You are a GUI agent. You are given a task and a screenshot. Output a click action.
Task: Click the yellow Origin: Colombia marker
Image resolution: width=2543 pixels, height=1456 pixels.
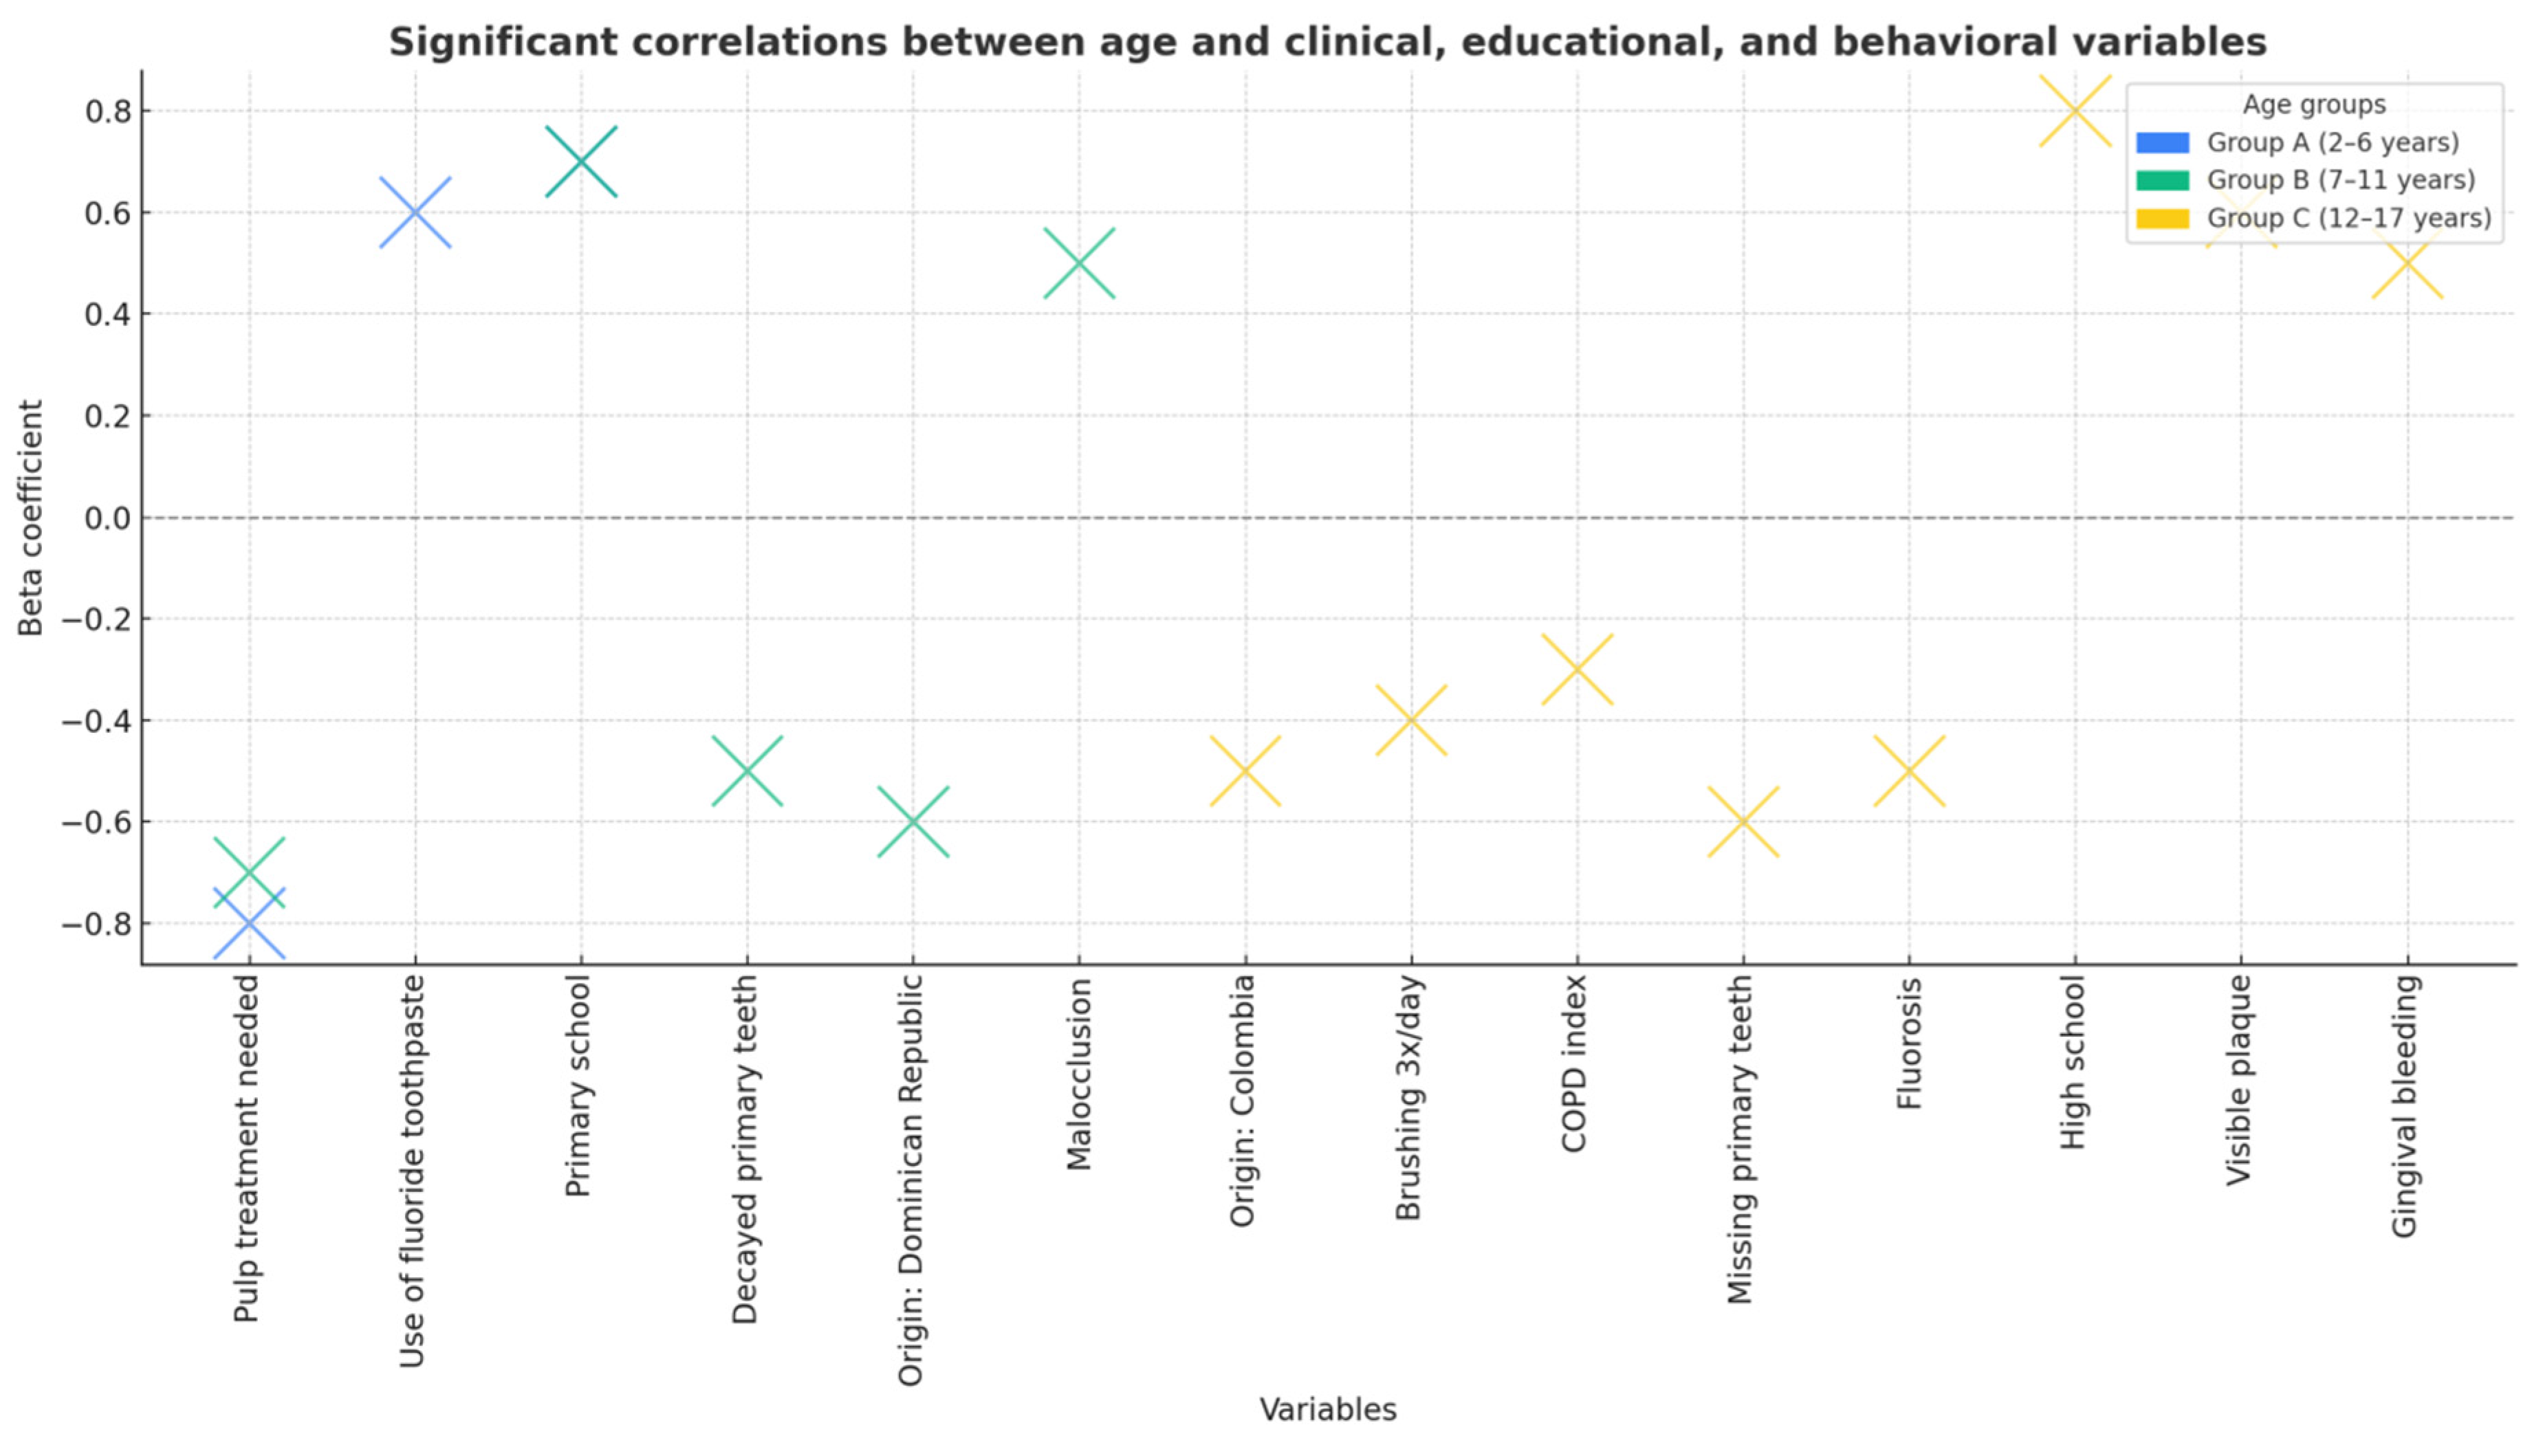click(1245, 771)
